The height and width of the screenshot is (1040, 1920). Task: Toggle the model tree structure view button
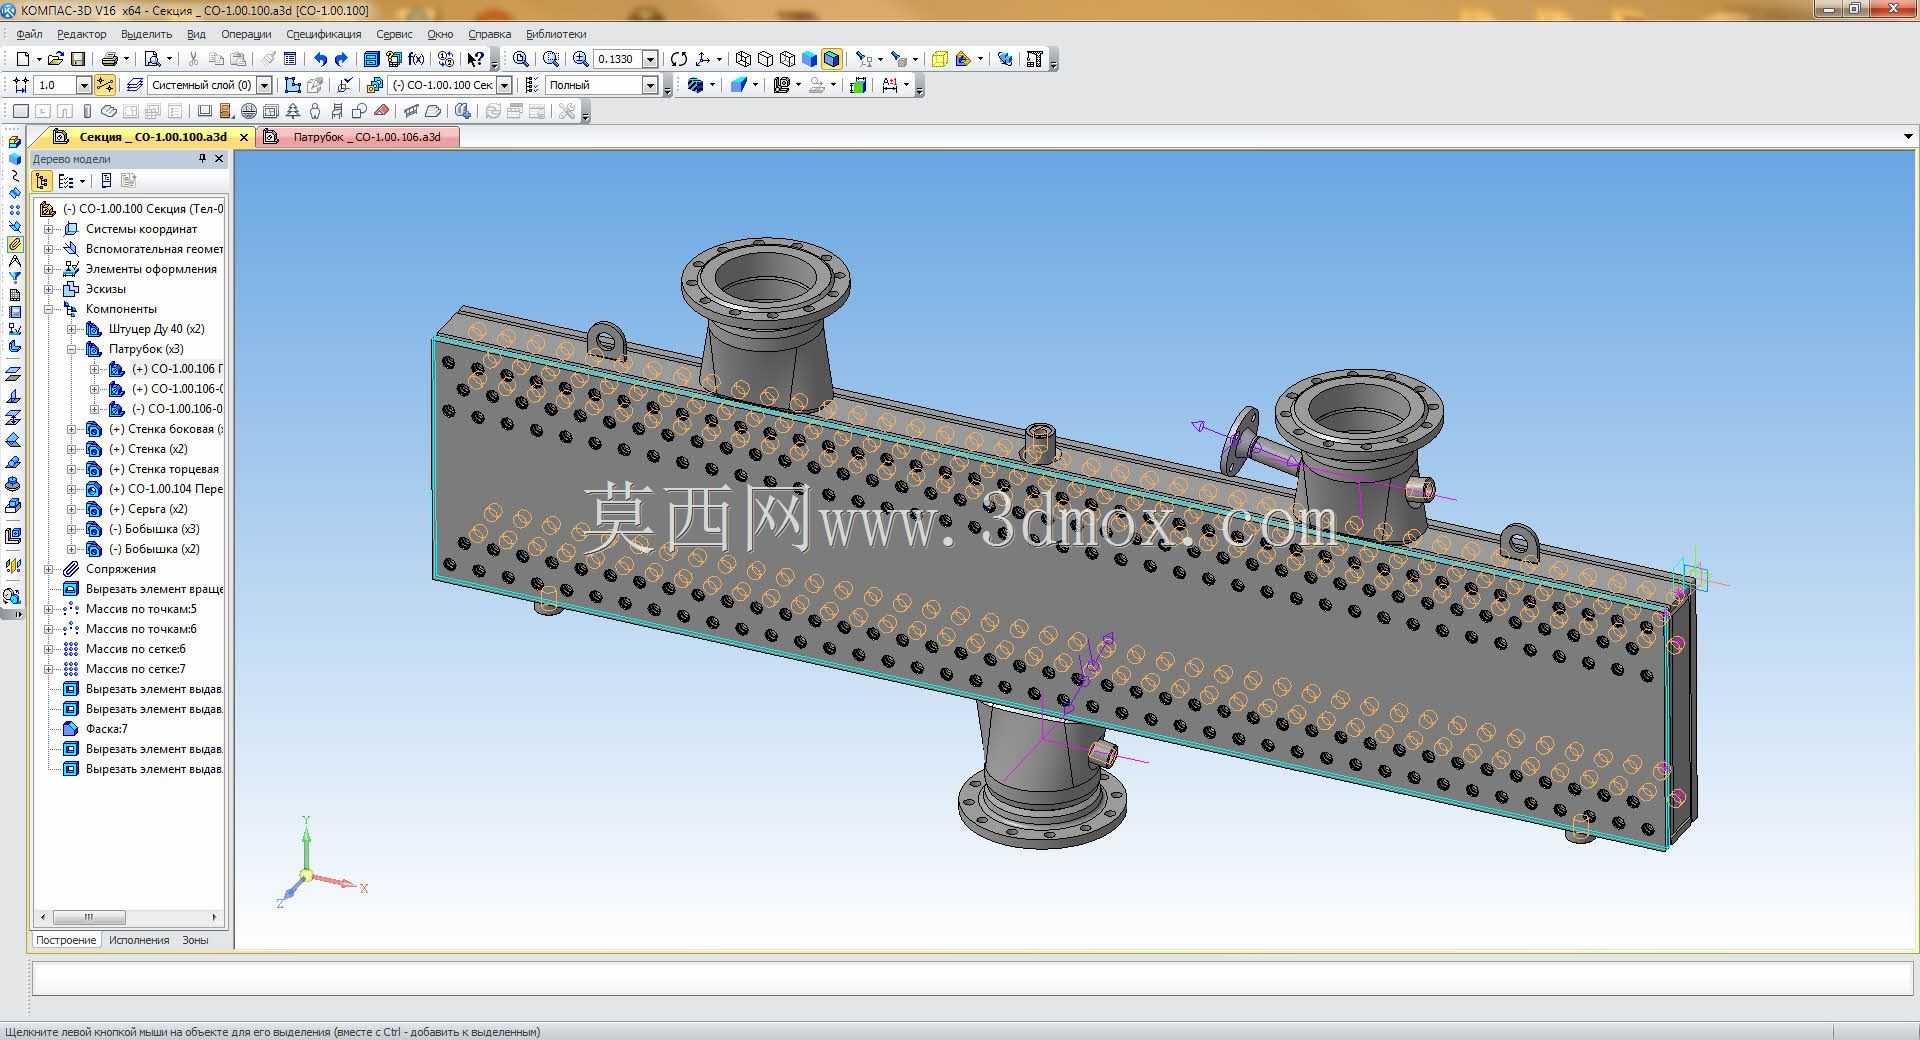(42, 181)
